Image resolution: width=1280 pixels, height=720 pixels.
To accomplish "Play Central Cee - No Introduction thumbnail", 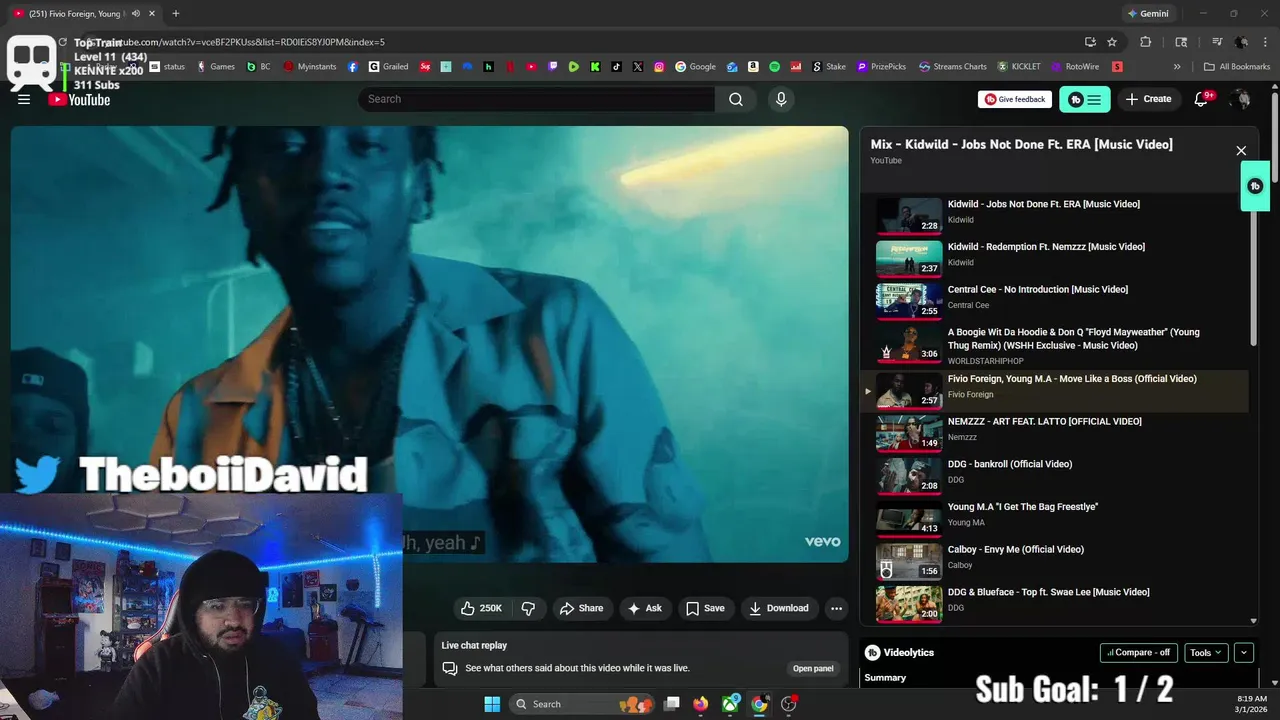I will tap(909, 300).
